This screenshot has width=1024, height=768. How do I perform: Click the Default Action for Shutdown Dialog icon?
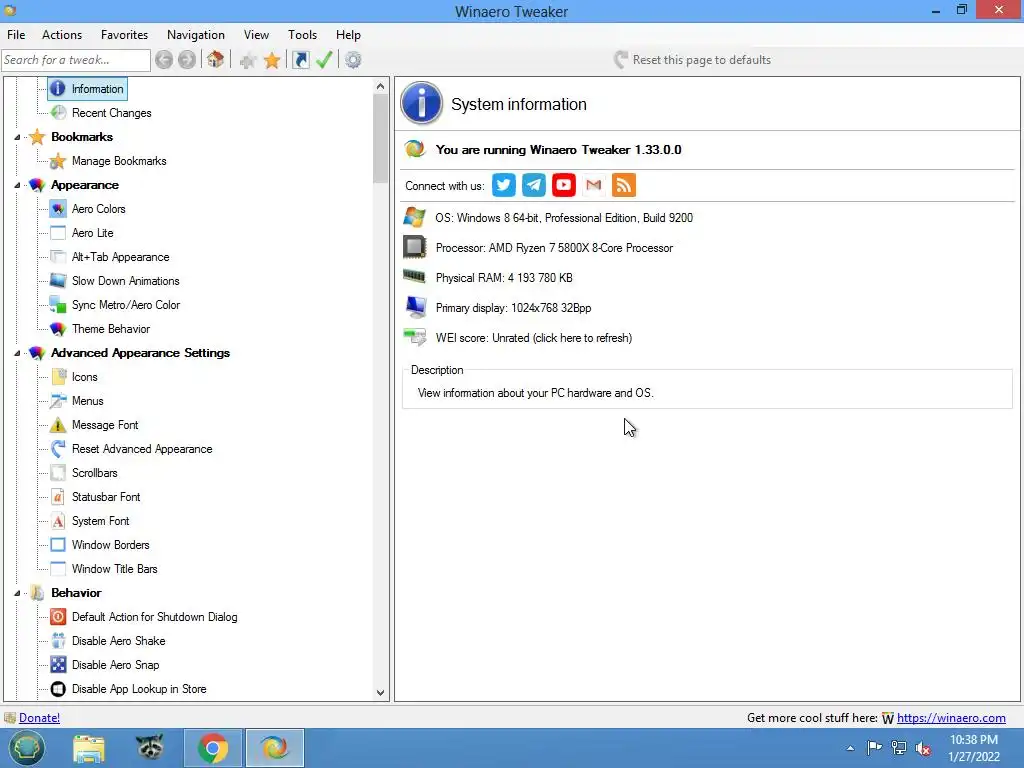click(58, 617)
